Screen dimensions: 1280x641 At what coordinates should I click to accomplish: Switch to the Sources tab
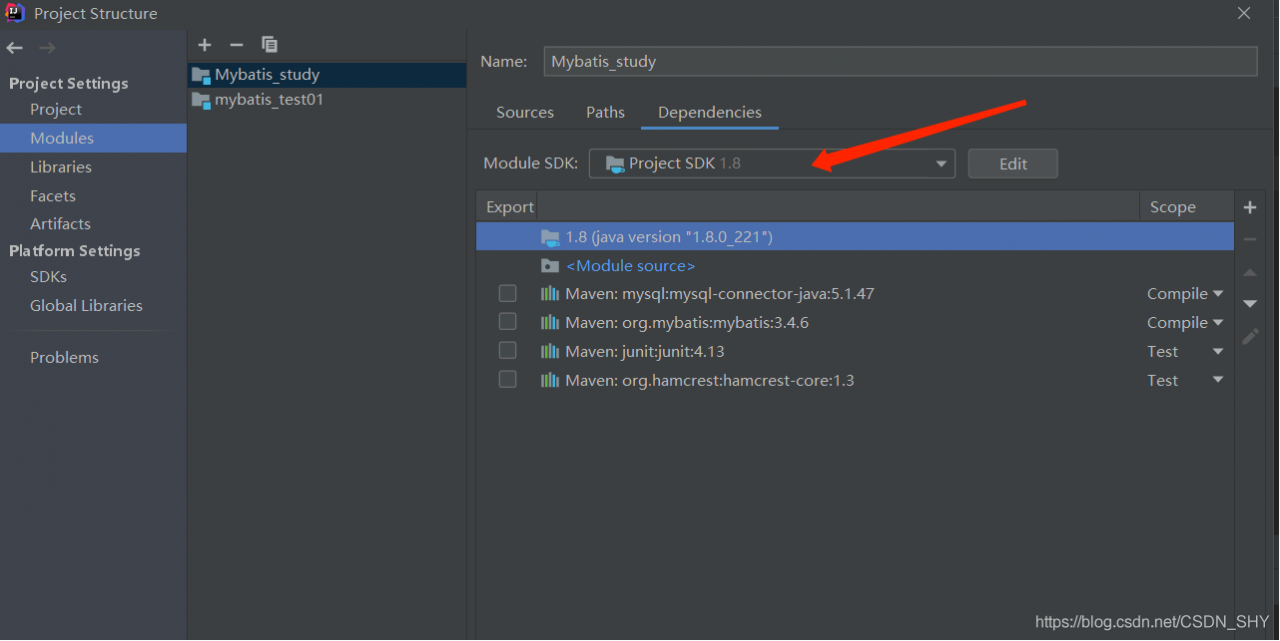click(525, 113)
